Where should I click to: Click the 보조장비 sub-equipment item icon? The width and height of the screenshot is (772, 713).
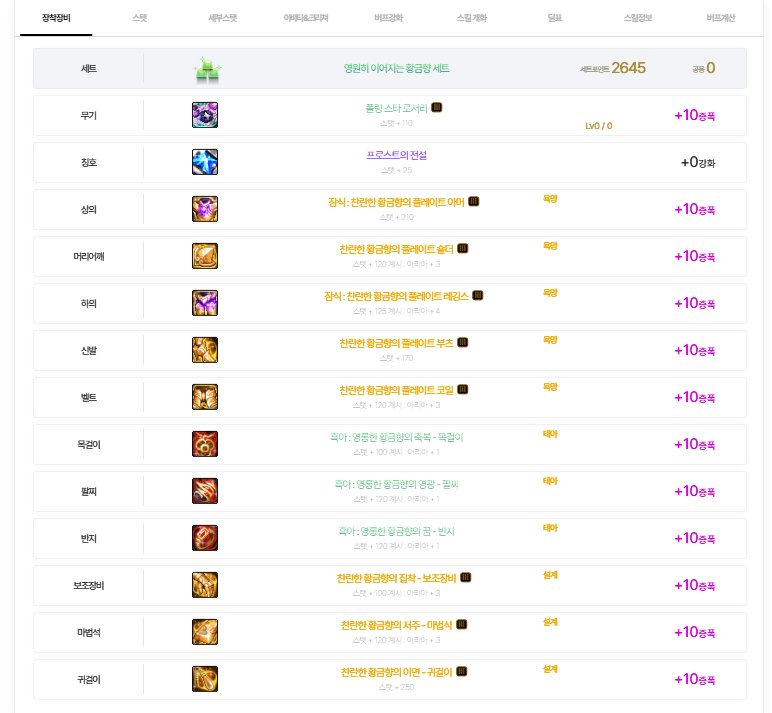click(205, 585)
